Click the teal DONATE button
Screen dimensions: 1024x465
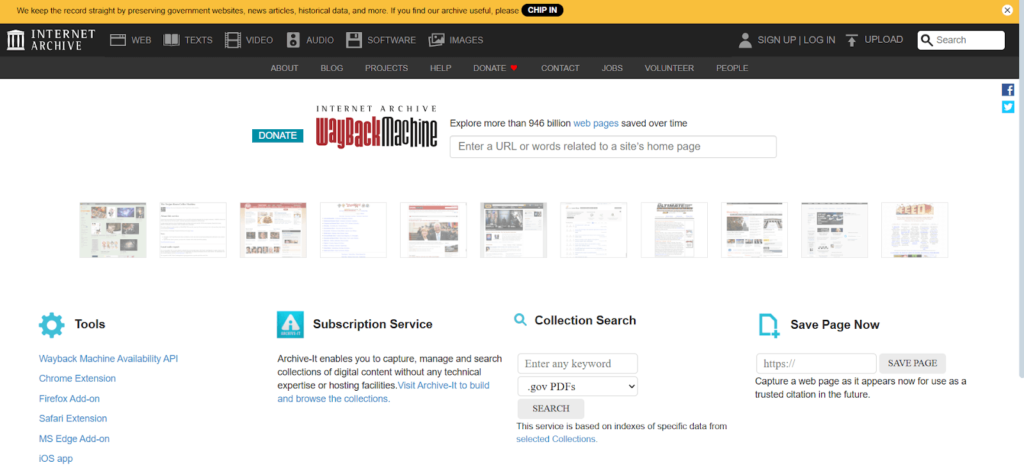278,136
